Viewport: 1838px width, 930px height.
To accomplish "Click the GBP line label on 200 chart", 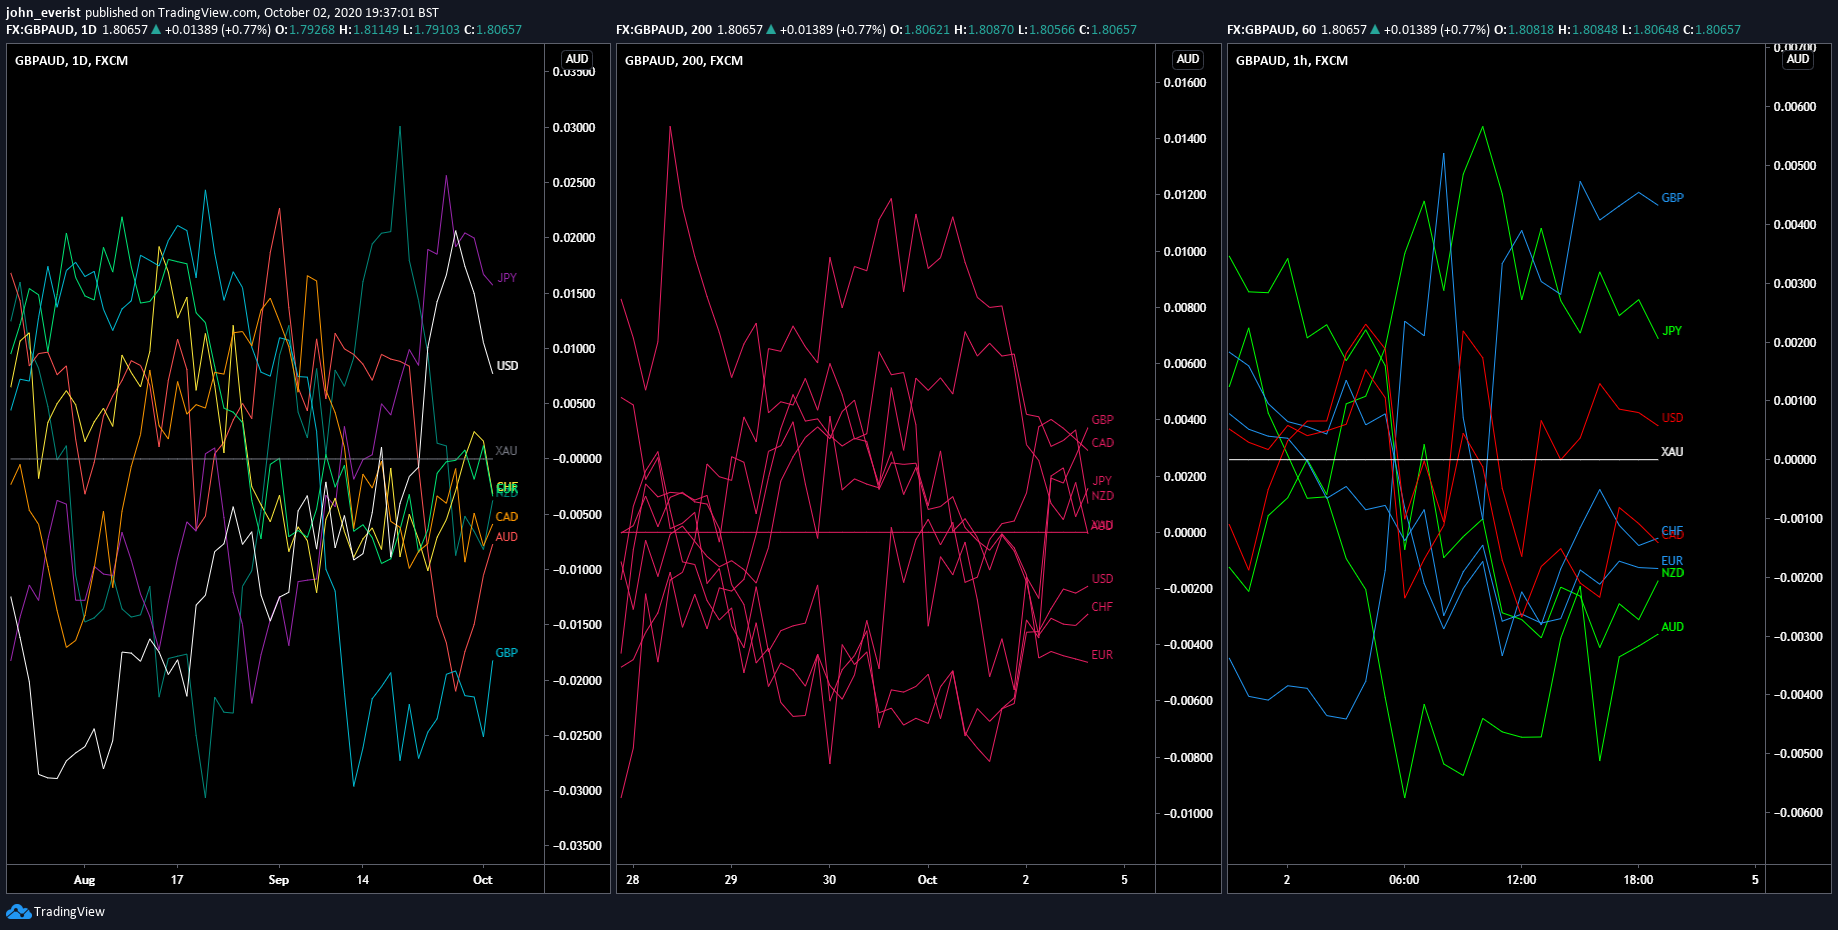I will click(x=1102, y=420).
